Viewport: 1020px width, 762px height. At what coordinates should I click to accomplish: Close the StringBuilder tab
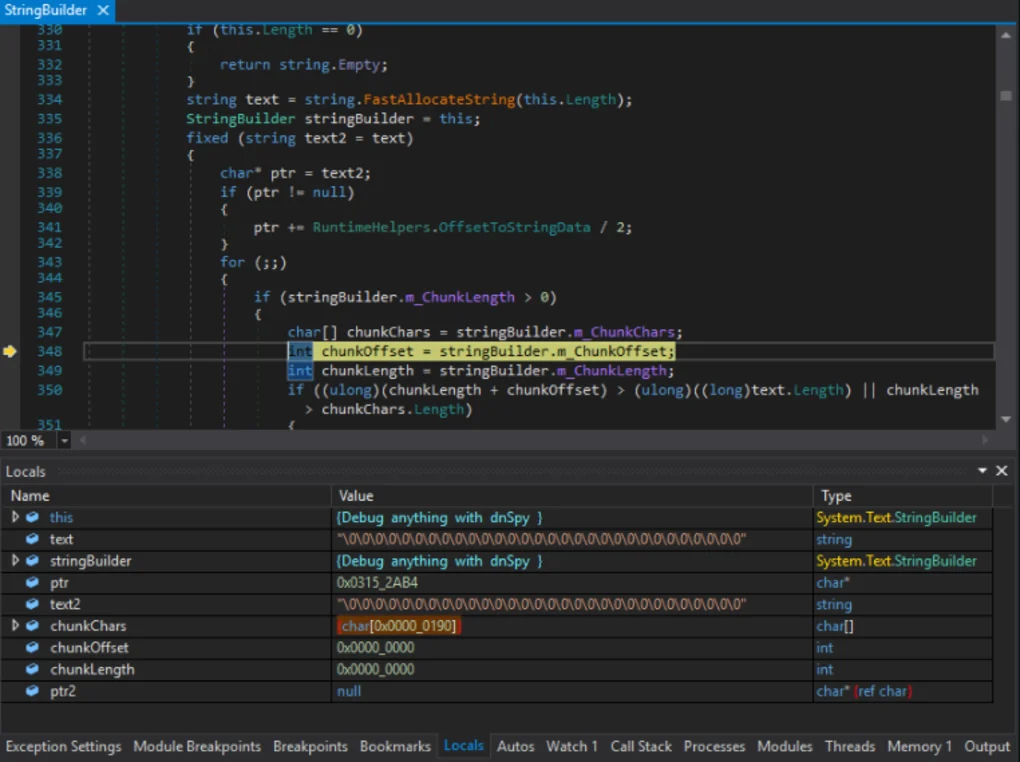(103, 10)
